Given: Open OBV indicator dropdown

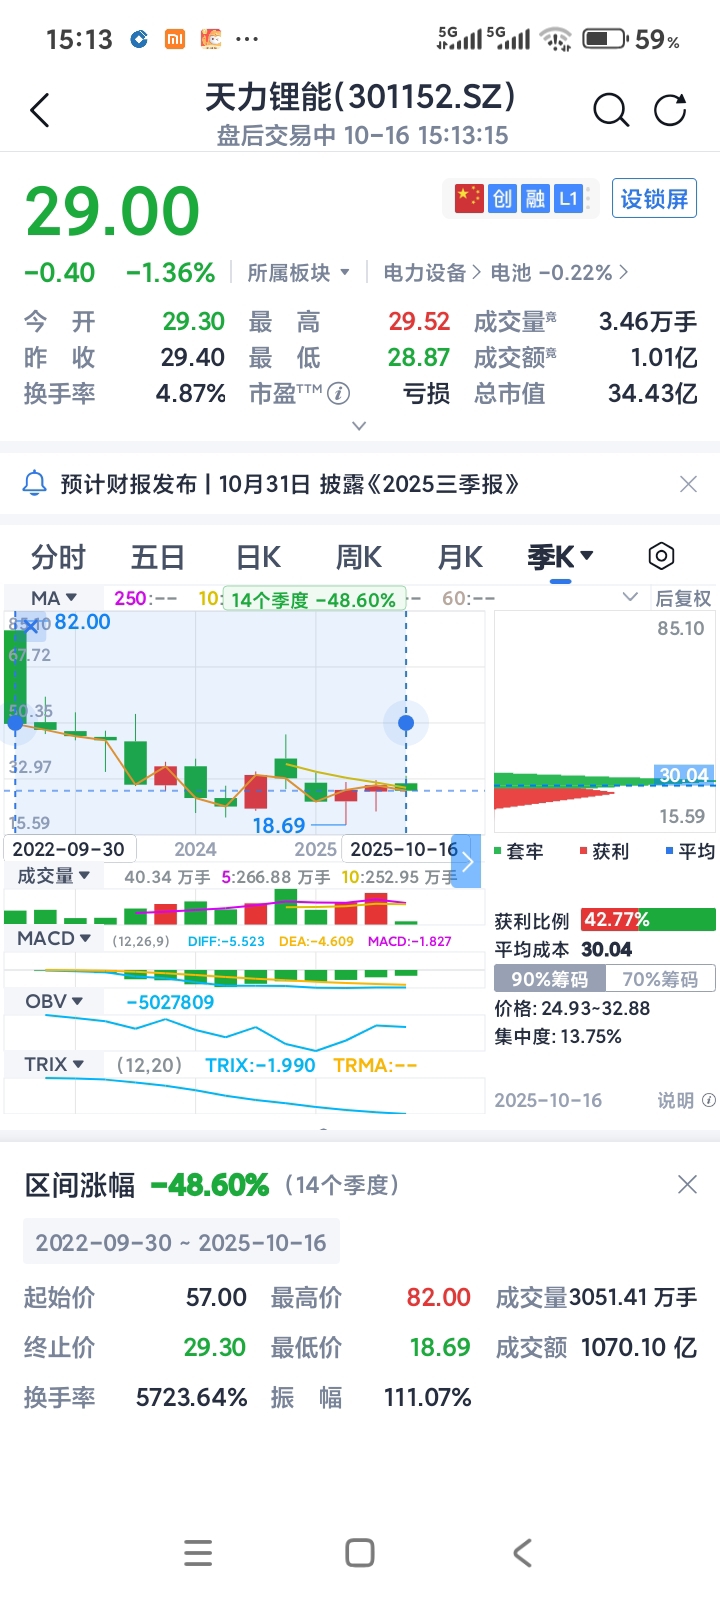Looking at the screenshot, I should pyautogui.click(x=54, y=1001).
